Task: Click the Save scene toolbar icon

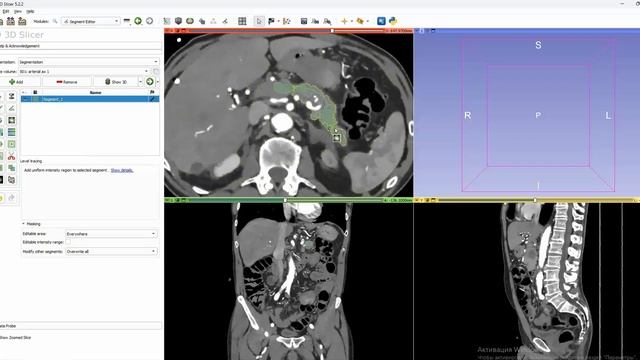Action: pyautogui.click(x=22, y=21)
